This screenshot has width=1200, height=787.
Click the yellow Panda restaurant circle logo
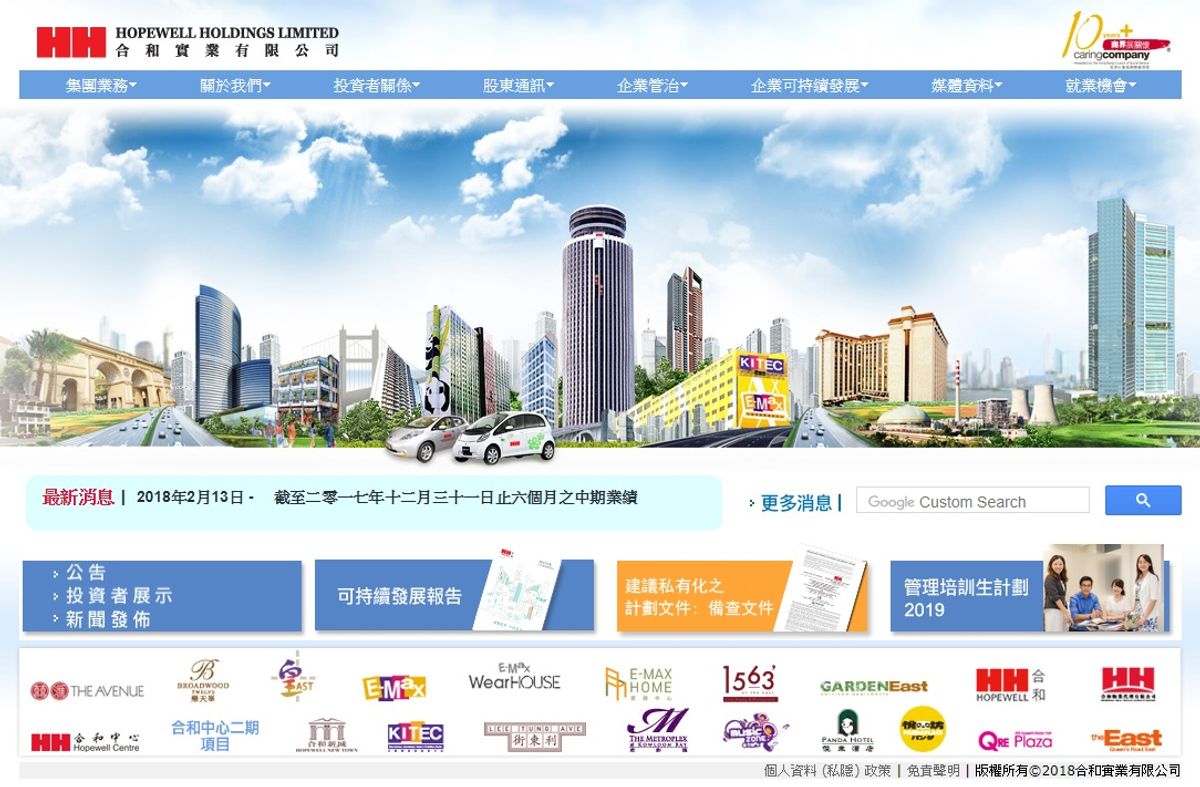(923, 730)
